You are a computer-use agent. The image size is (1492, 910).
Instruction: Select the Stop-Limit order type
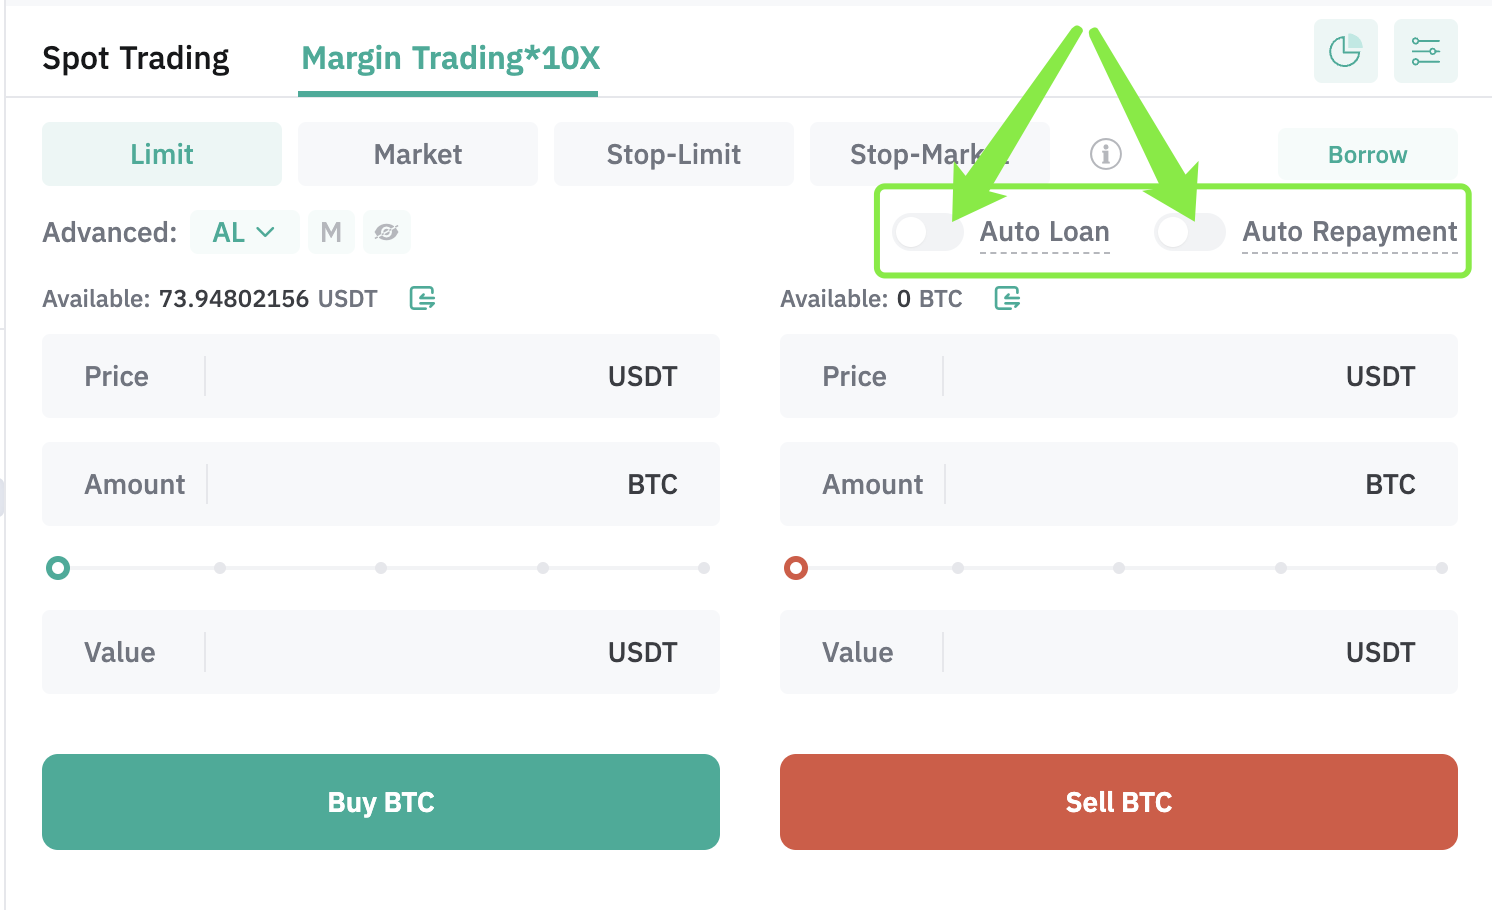point(674,154)
